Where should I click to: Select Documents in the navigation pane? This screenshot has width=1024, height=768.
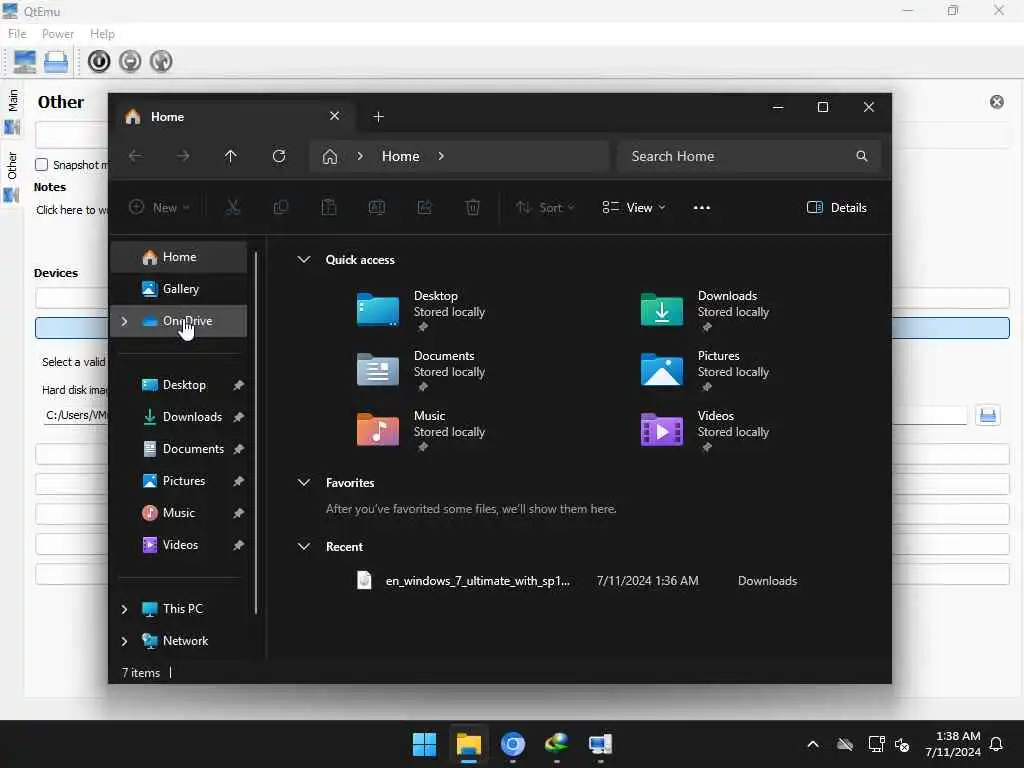pyautogui.click(x=179, y=449)
